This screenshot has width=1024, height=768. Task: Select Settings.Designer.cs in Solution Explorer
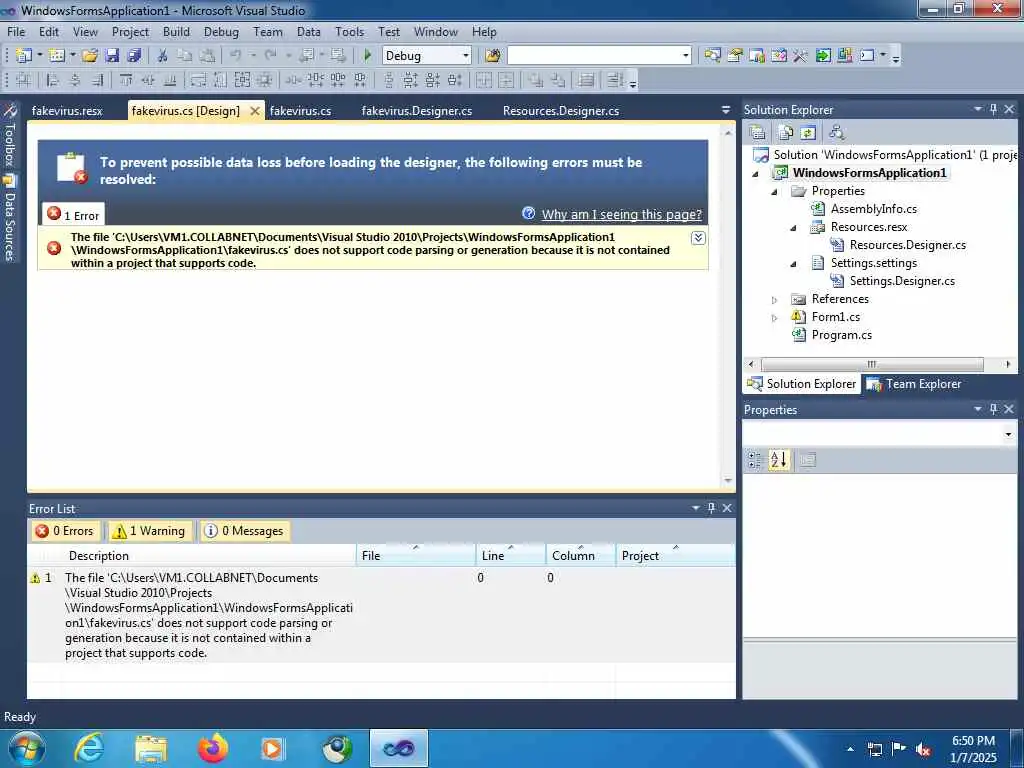902,281
